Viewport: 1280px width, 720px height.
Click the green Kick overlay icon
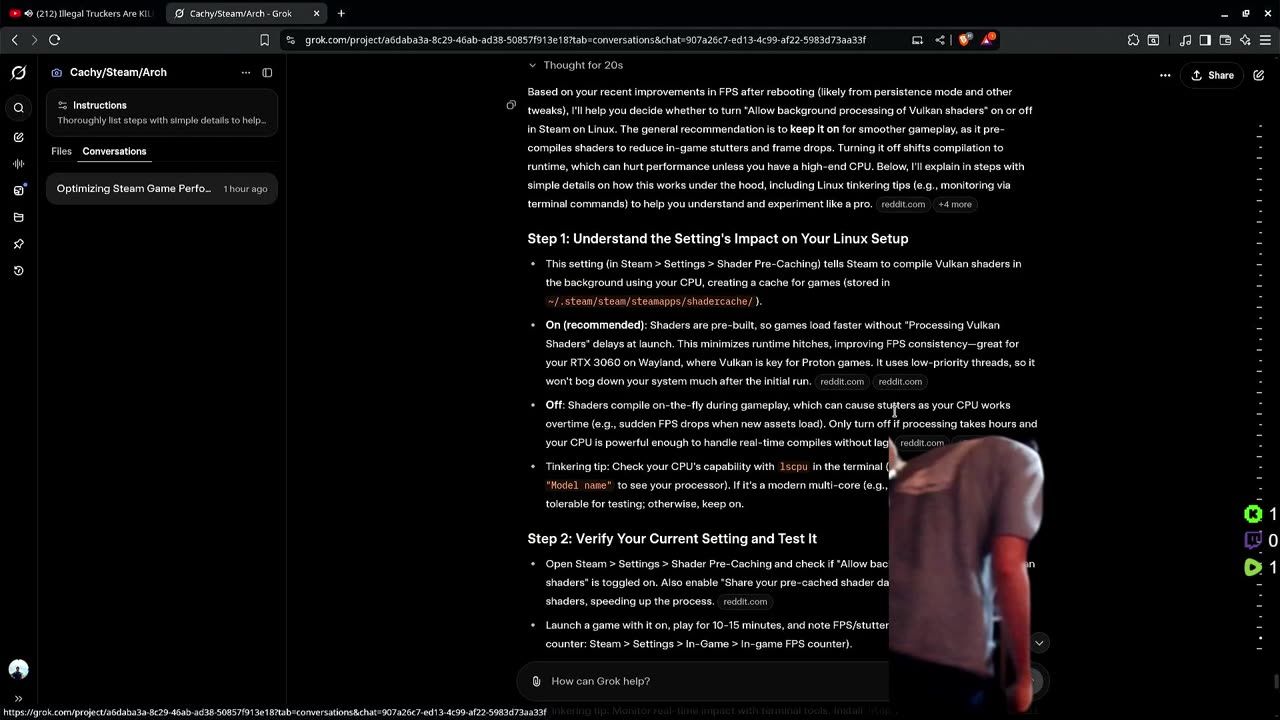pos(1253,514)
